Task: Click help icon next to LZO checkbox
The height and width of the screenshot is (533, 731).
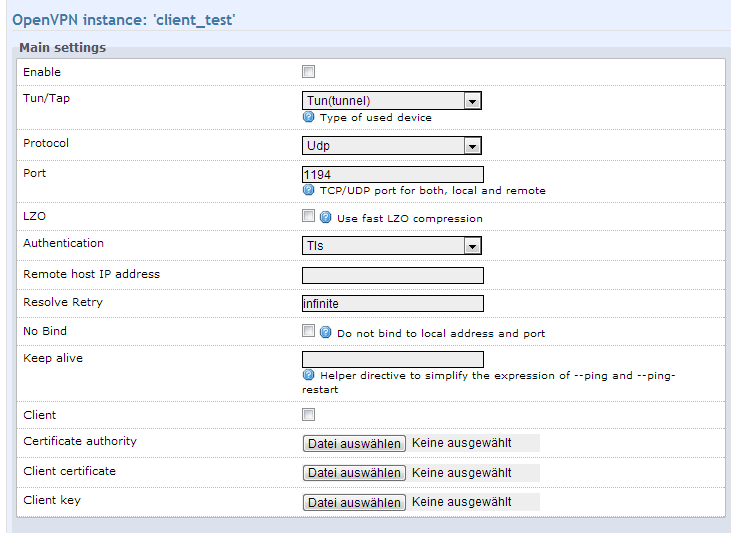Action: (325, 217)
